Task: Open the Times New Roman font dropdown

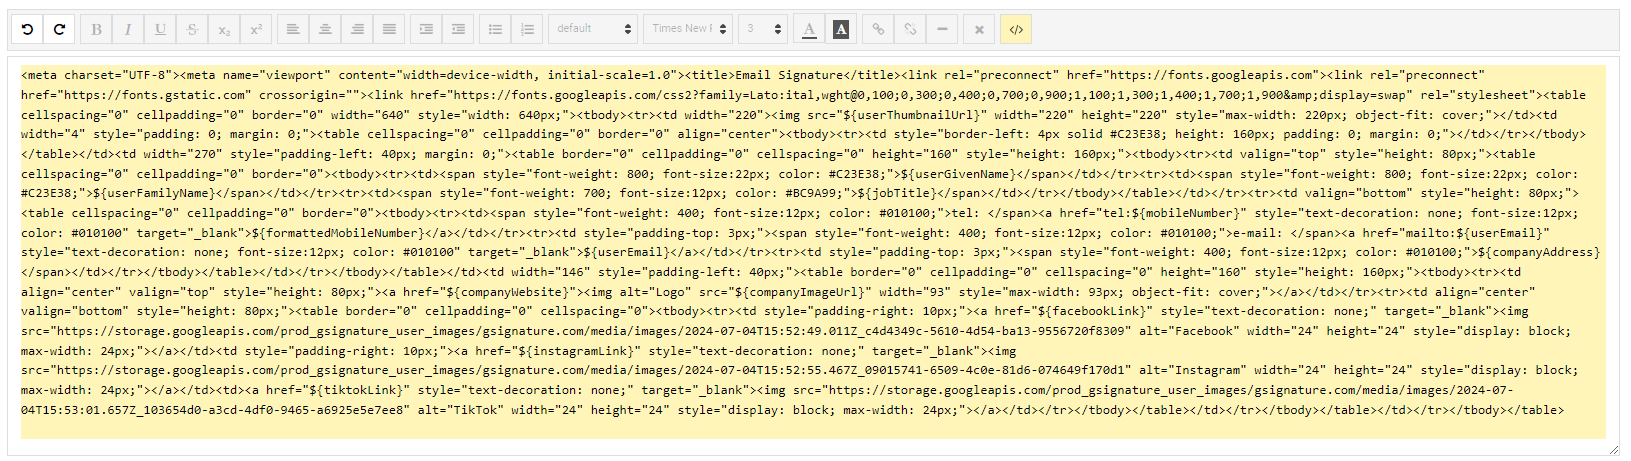Action: tap(689, 29)
